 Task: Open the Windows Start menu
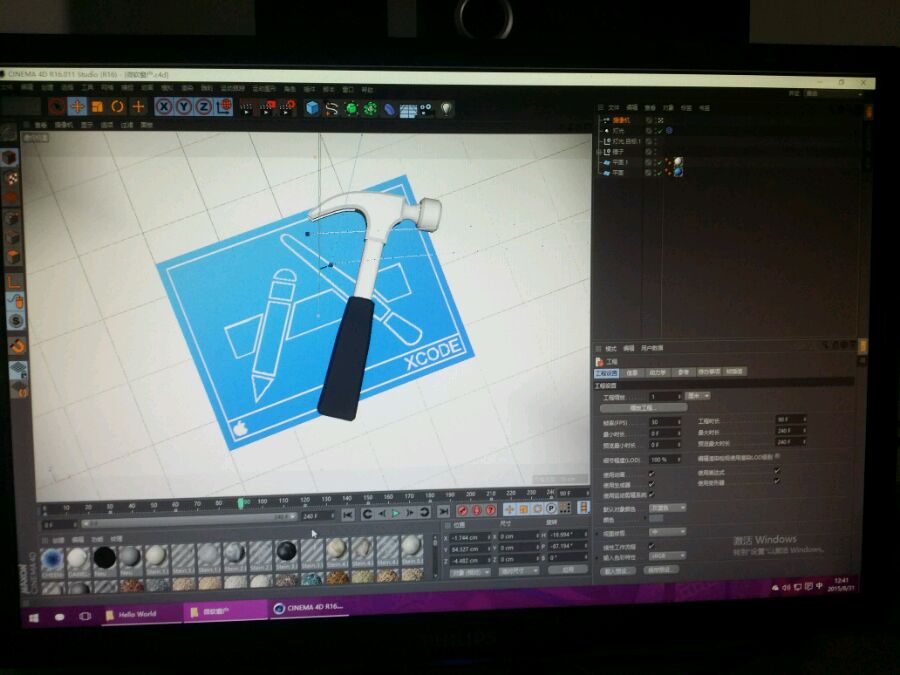pyautogui.click(x=34, y=618)
